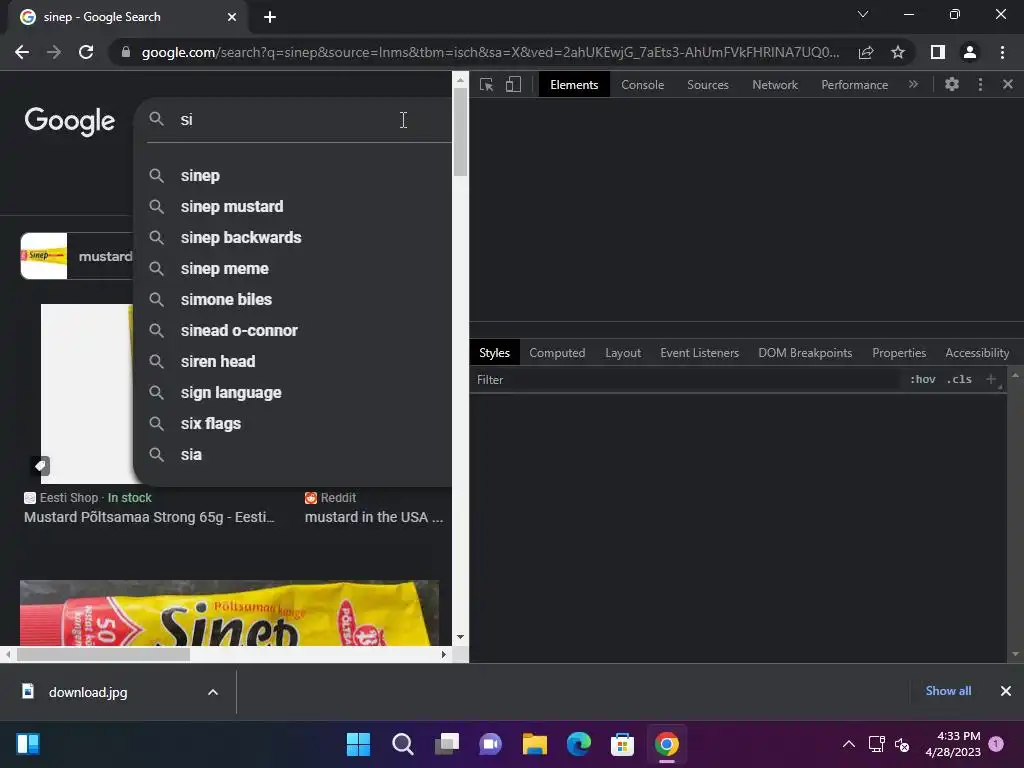Select the 'six flags' suggestion
Screen dimensions: 1024x768
[293, 424]
